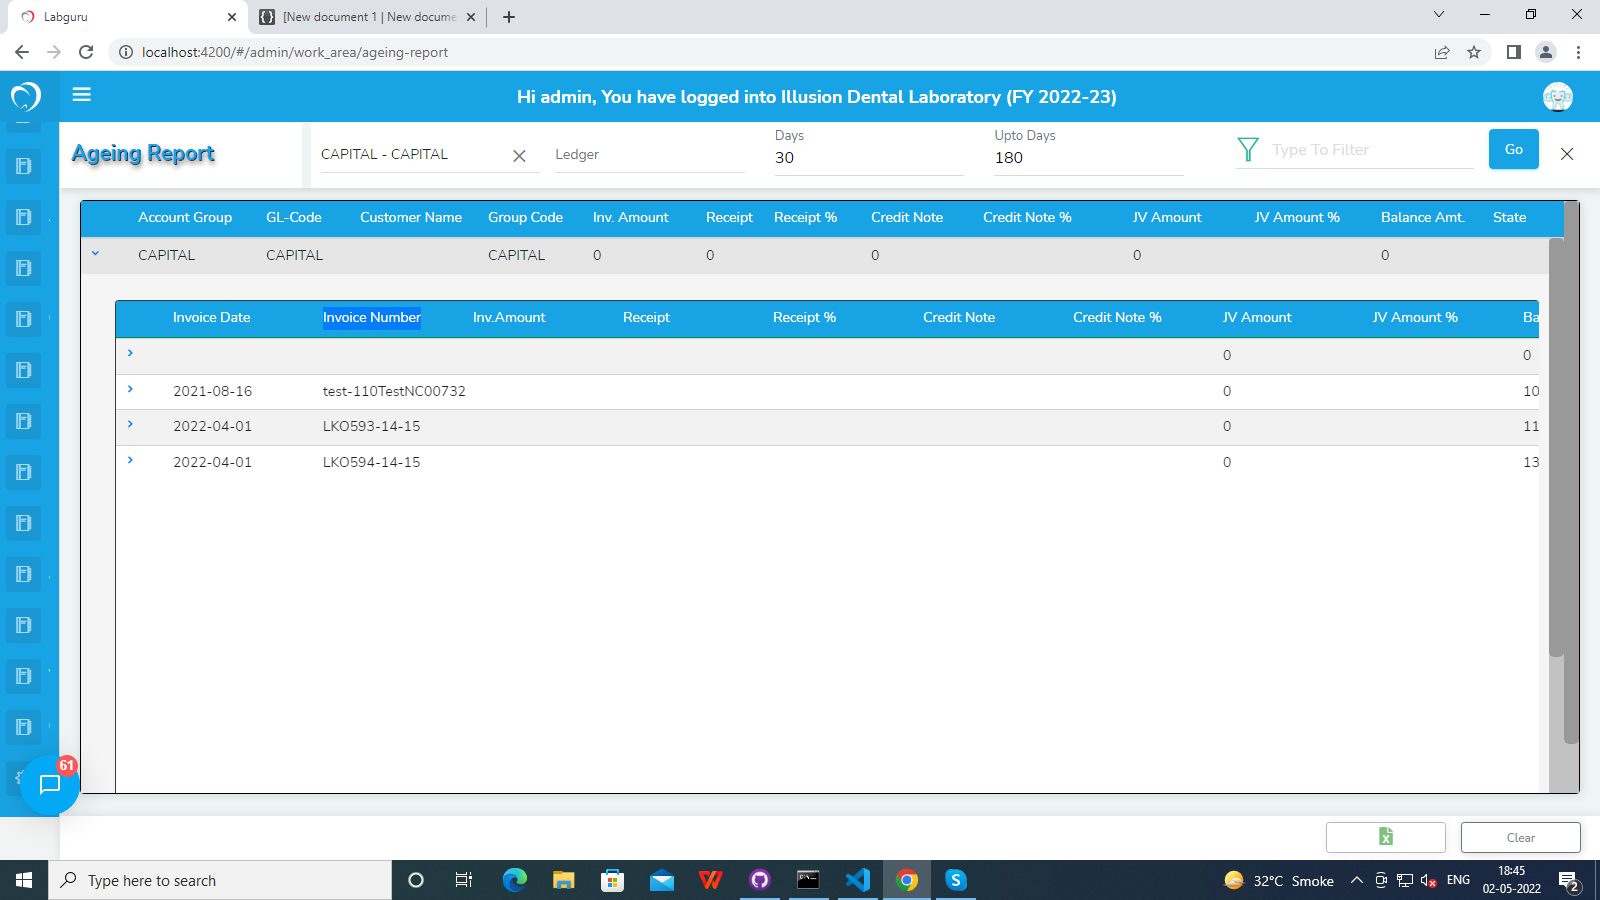The height and width of the screenshot is (900, 1600).
Task: Bookmark this page with star icon
Action: coord(1474,52)
